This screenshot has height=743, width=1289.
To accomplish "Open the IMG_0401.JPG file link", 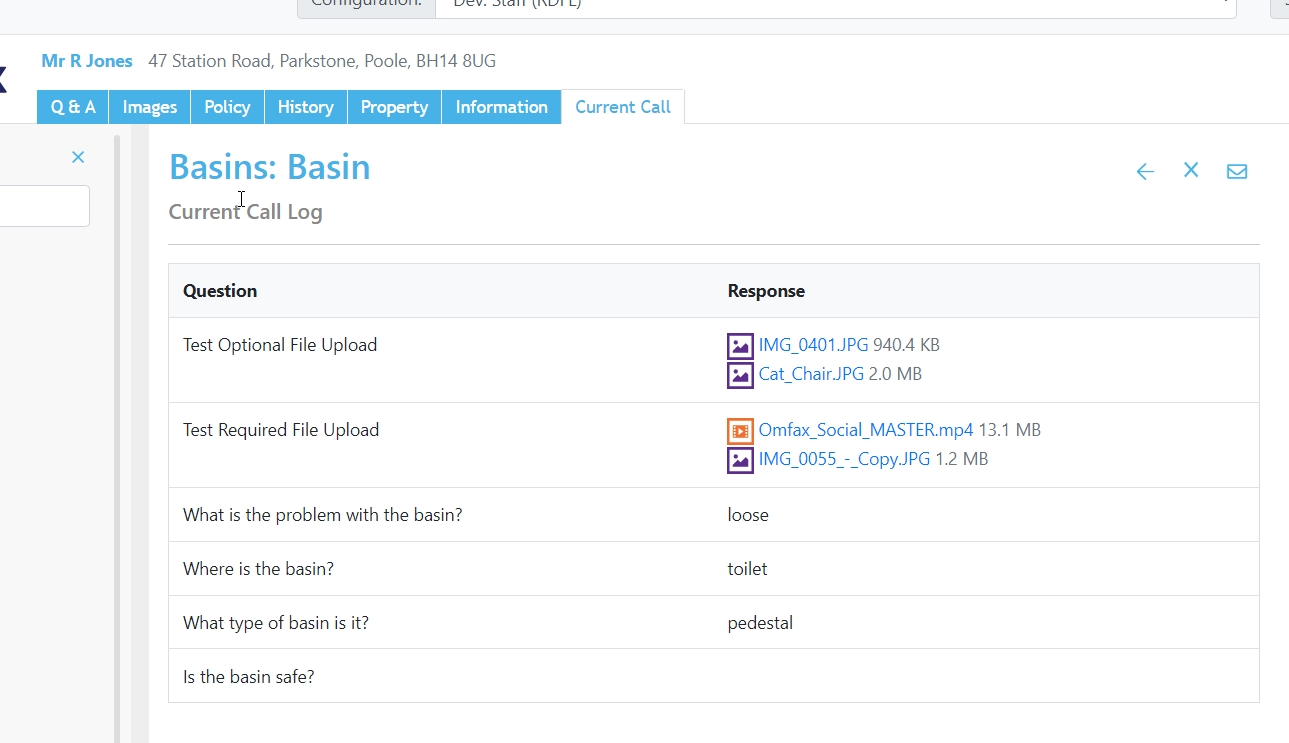I will 813,345.
